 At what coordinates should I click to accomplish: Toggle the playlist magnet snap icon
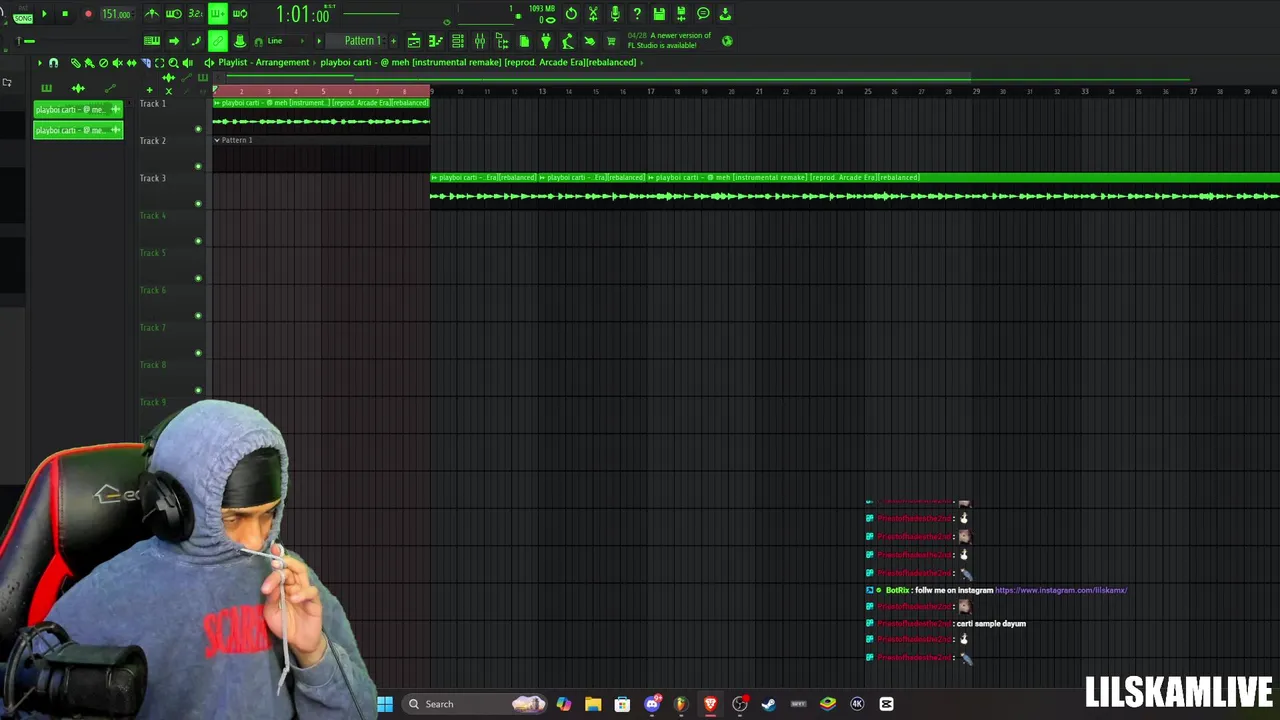(x=54, y=63)
